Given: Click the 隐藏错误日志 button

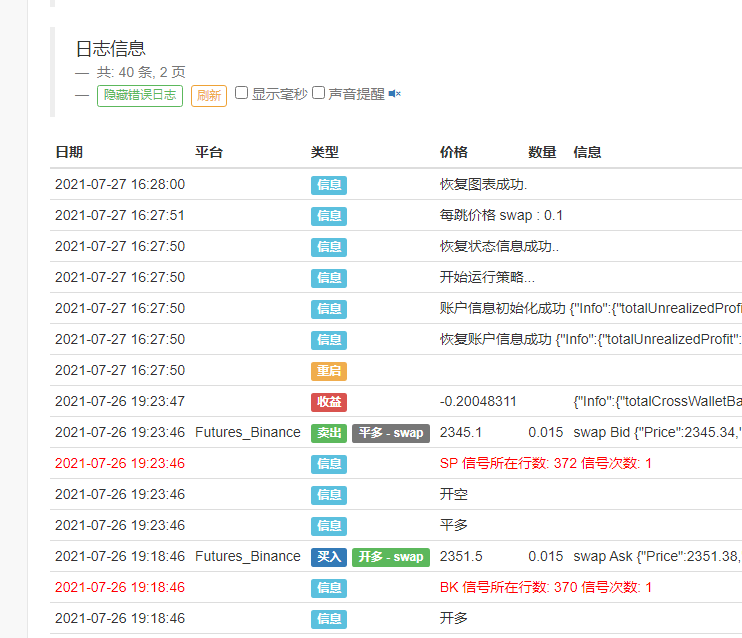Looking at the screenshot, I should pyautogui.click(x=140, y=95).
